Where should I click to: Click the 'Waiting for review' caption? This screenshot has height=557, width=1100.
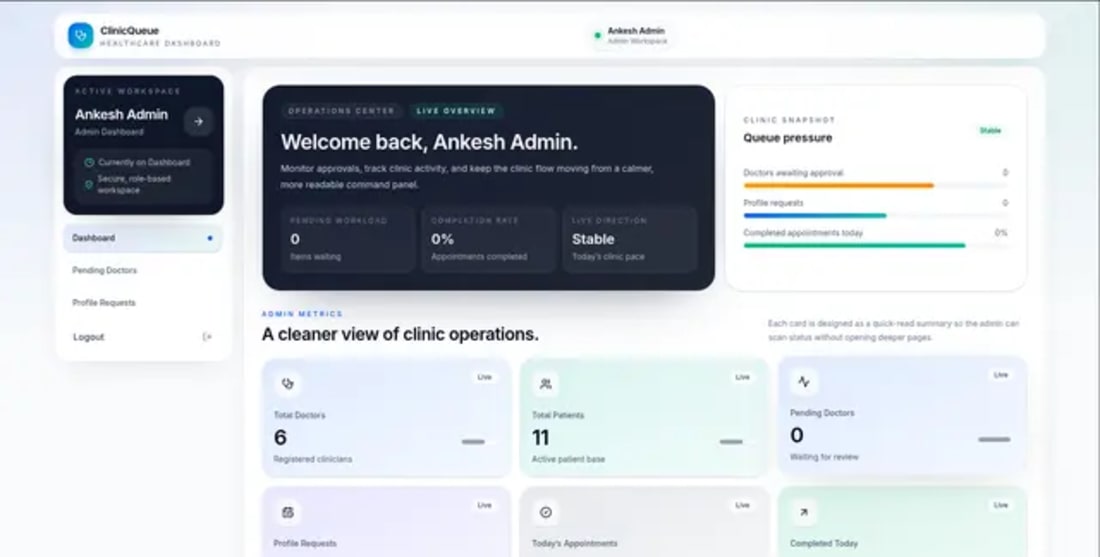click(x=824, y=457)
